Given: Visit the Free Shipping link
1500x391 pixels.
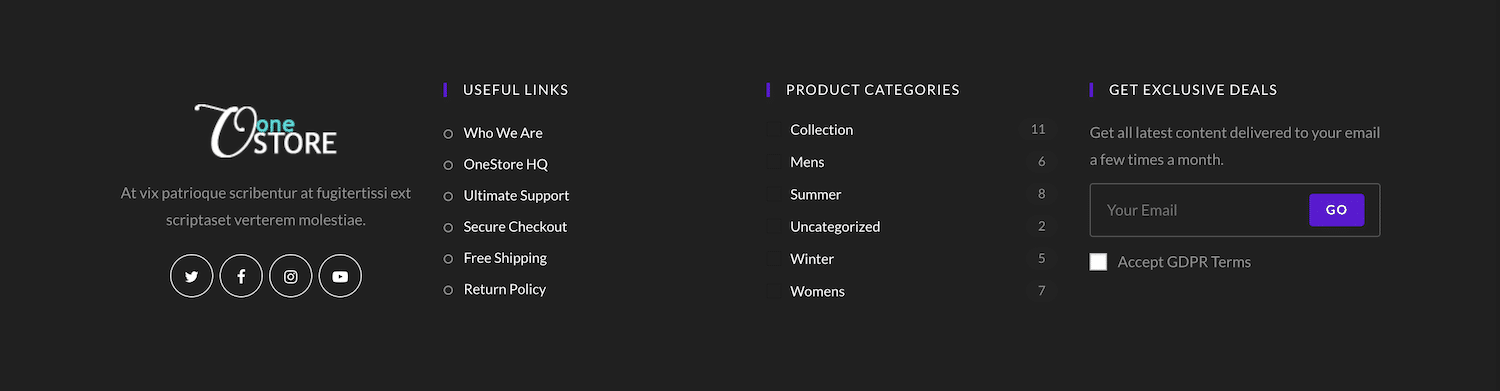Looking at the screenshot, I should click(505, 258).
